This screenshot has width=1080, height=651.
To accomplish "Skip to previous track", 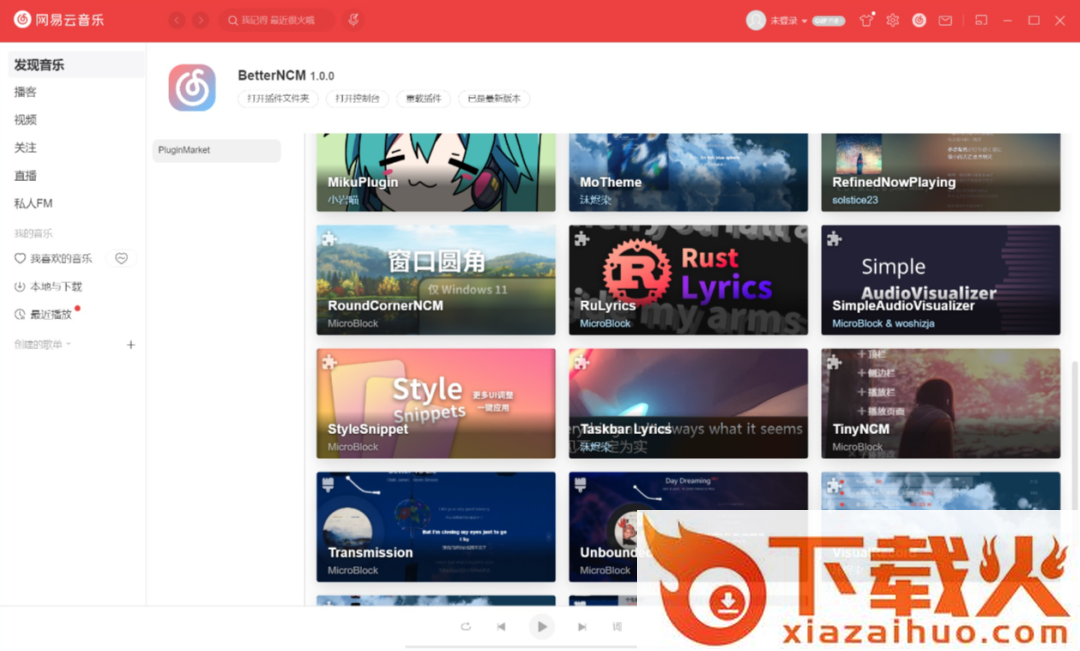I will [x=501, y=626].
